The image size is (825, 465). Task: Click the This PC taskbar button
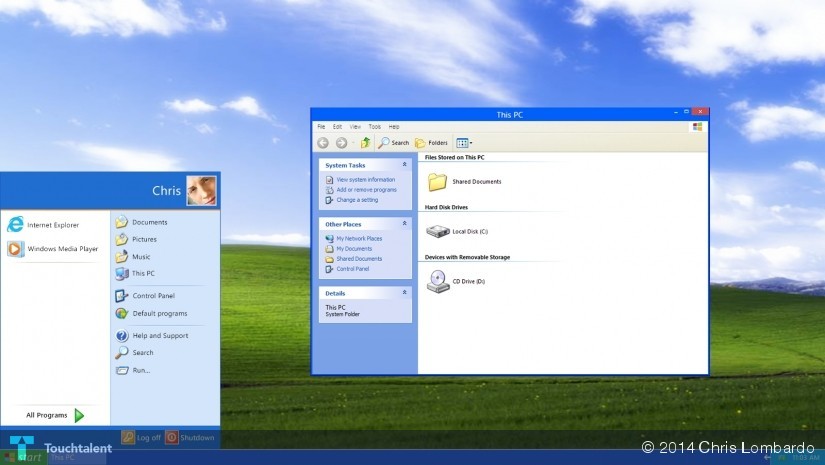tap(77, 458)
